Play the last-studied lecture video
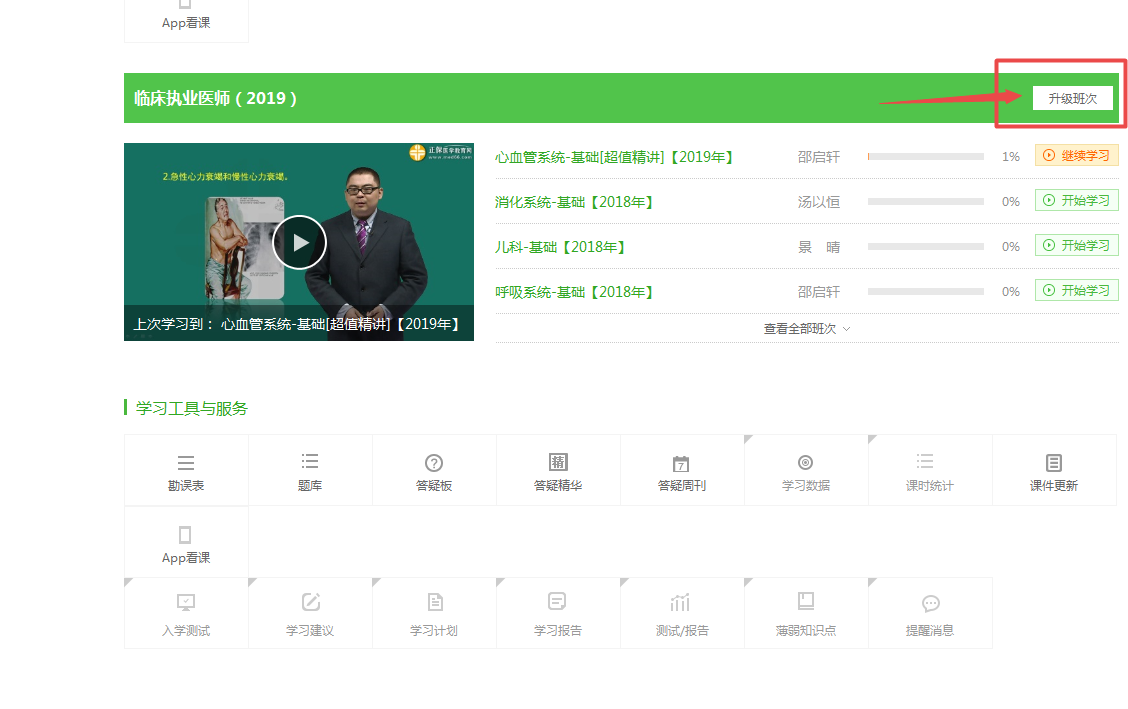Screen dimensions: 1128x709 (299, 242)
